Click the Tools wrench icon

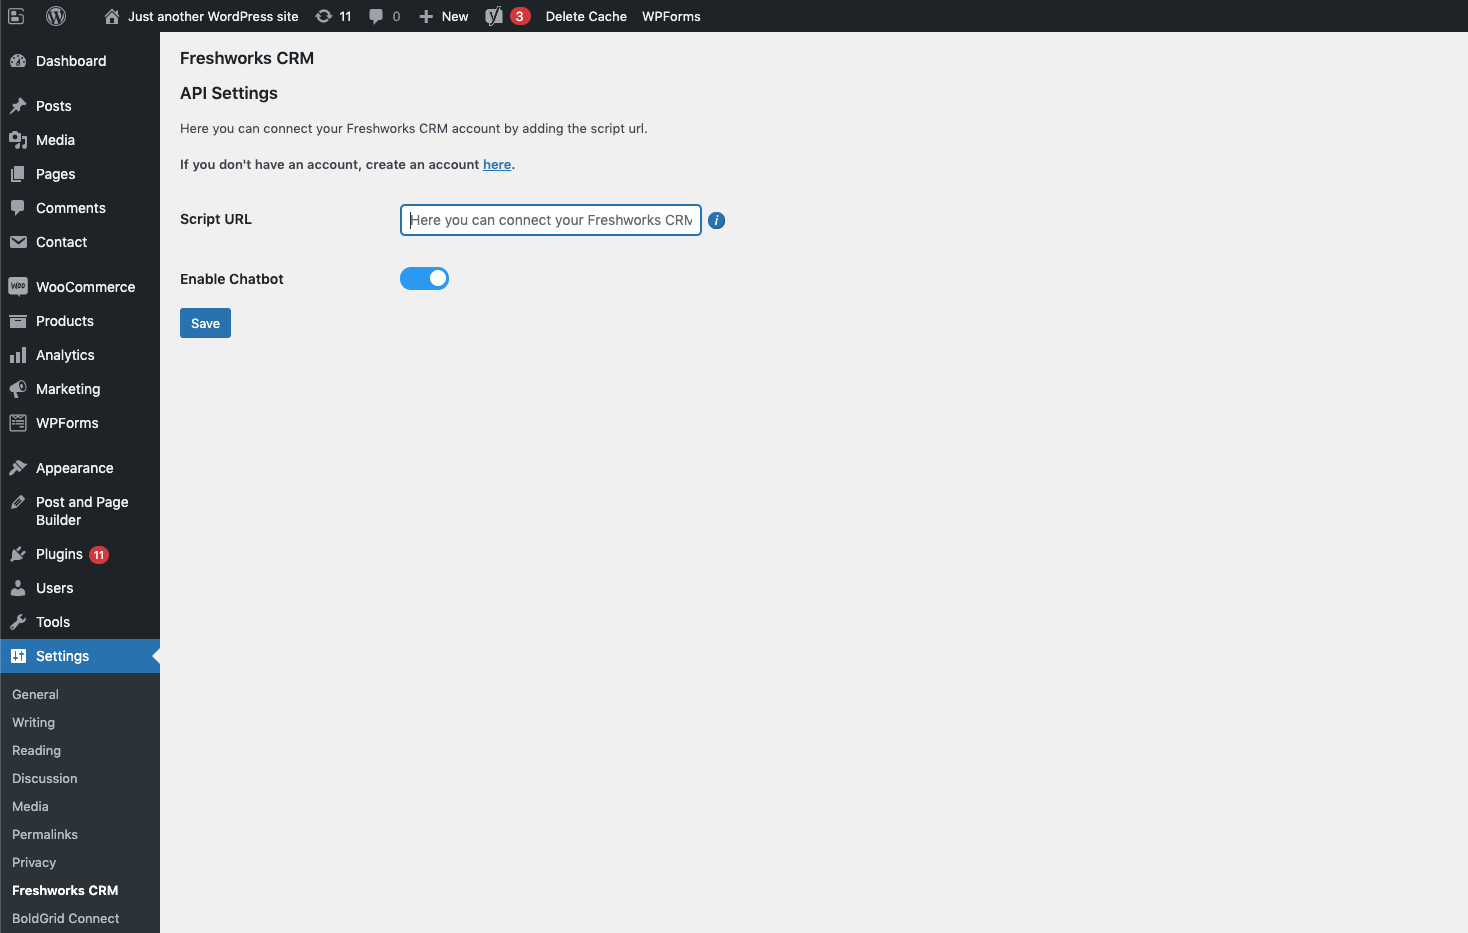tap(18, 622)
